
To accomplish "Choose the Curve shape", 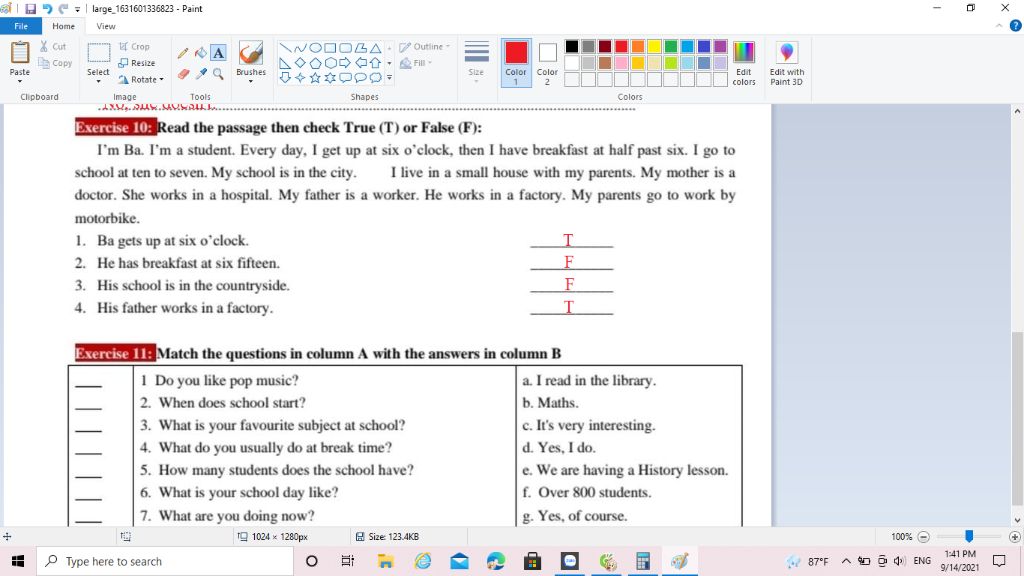I will point(300,48).
